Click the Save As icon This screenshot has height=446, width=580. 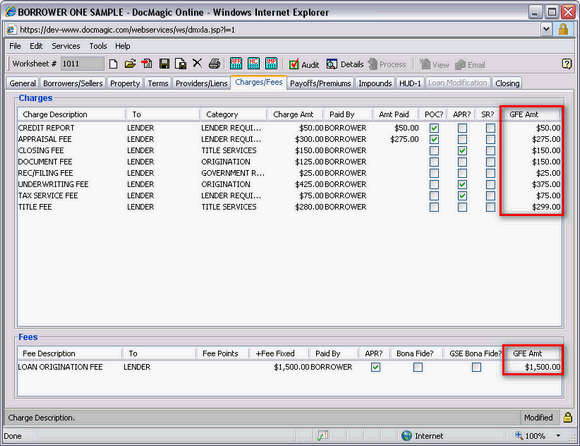click(x=181, y=64)
